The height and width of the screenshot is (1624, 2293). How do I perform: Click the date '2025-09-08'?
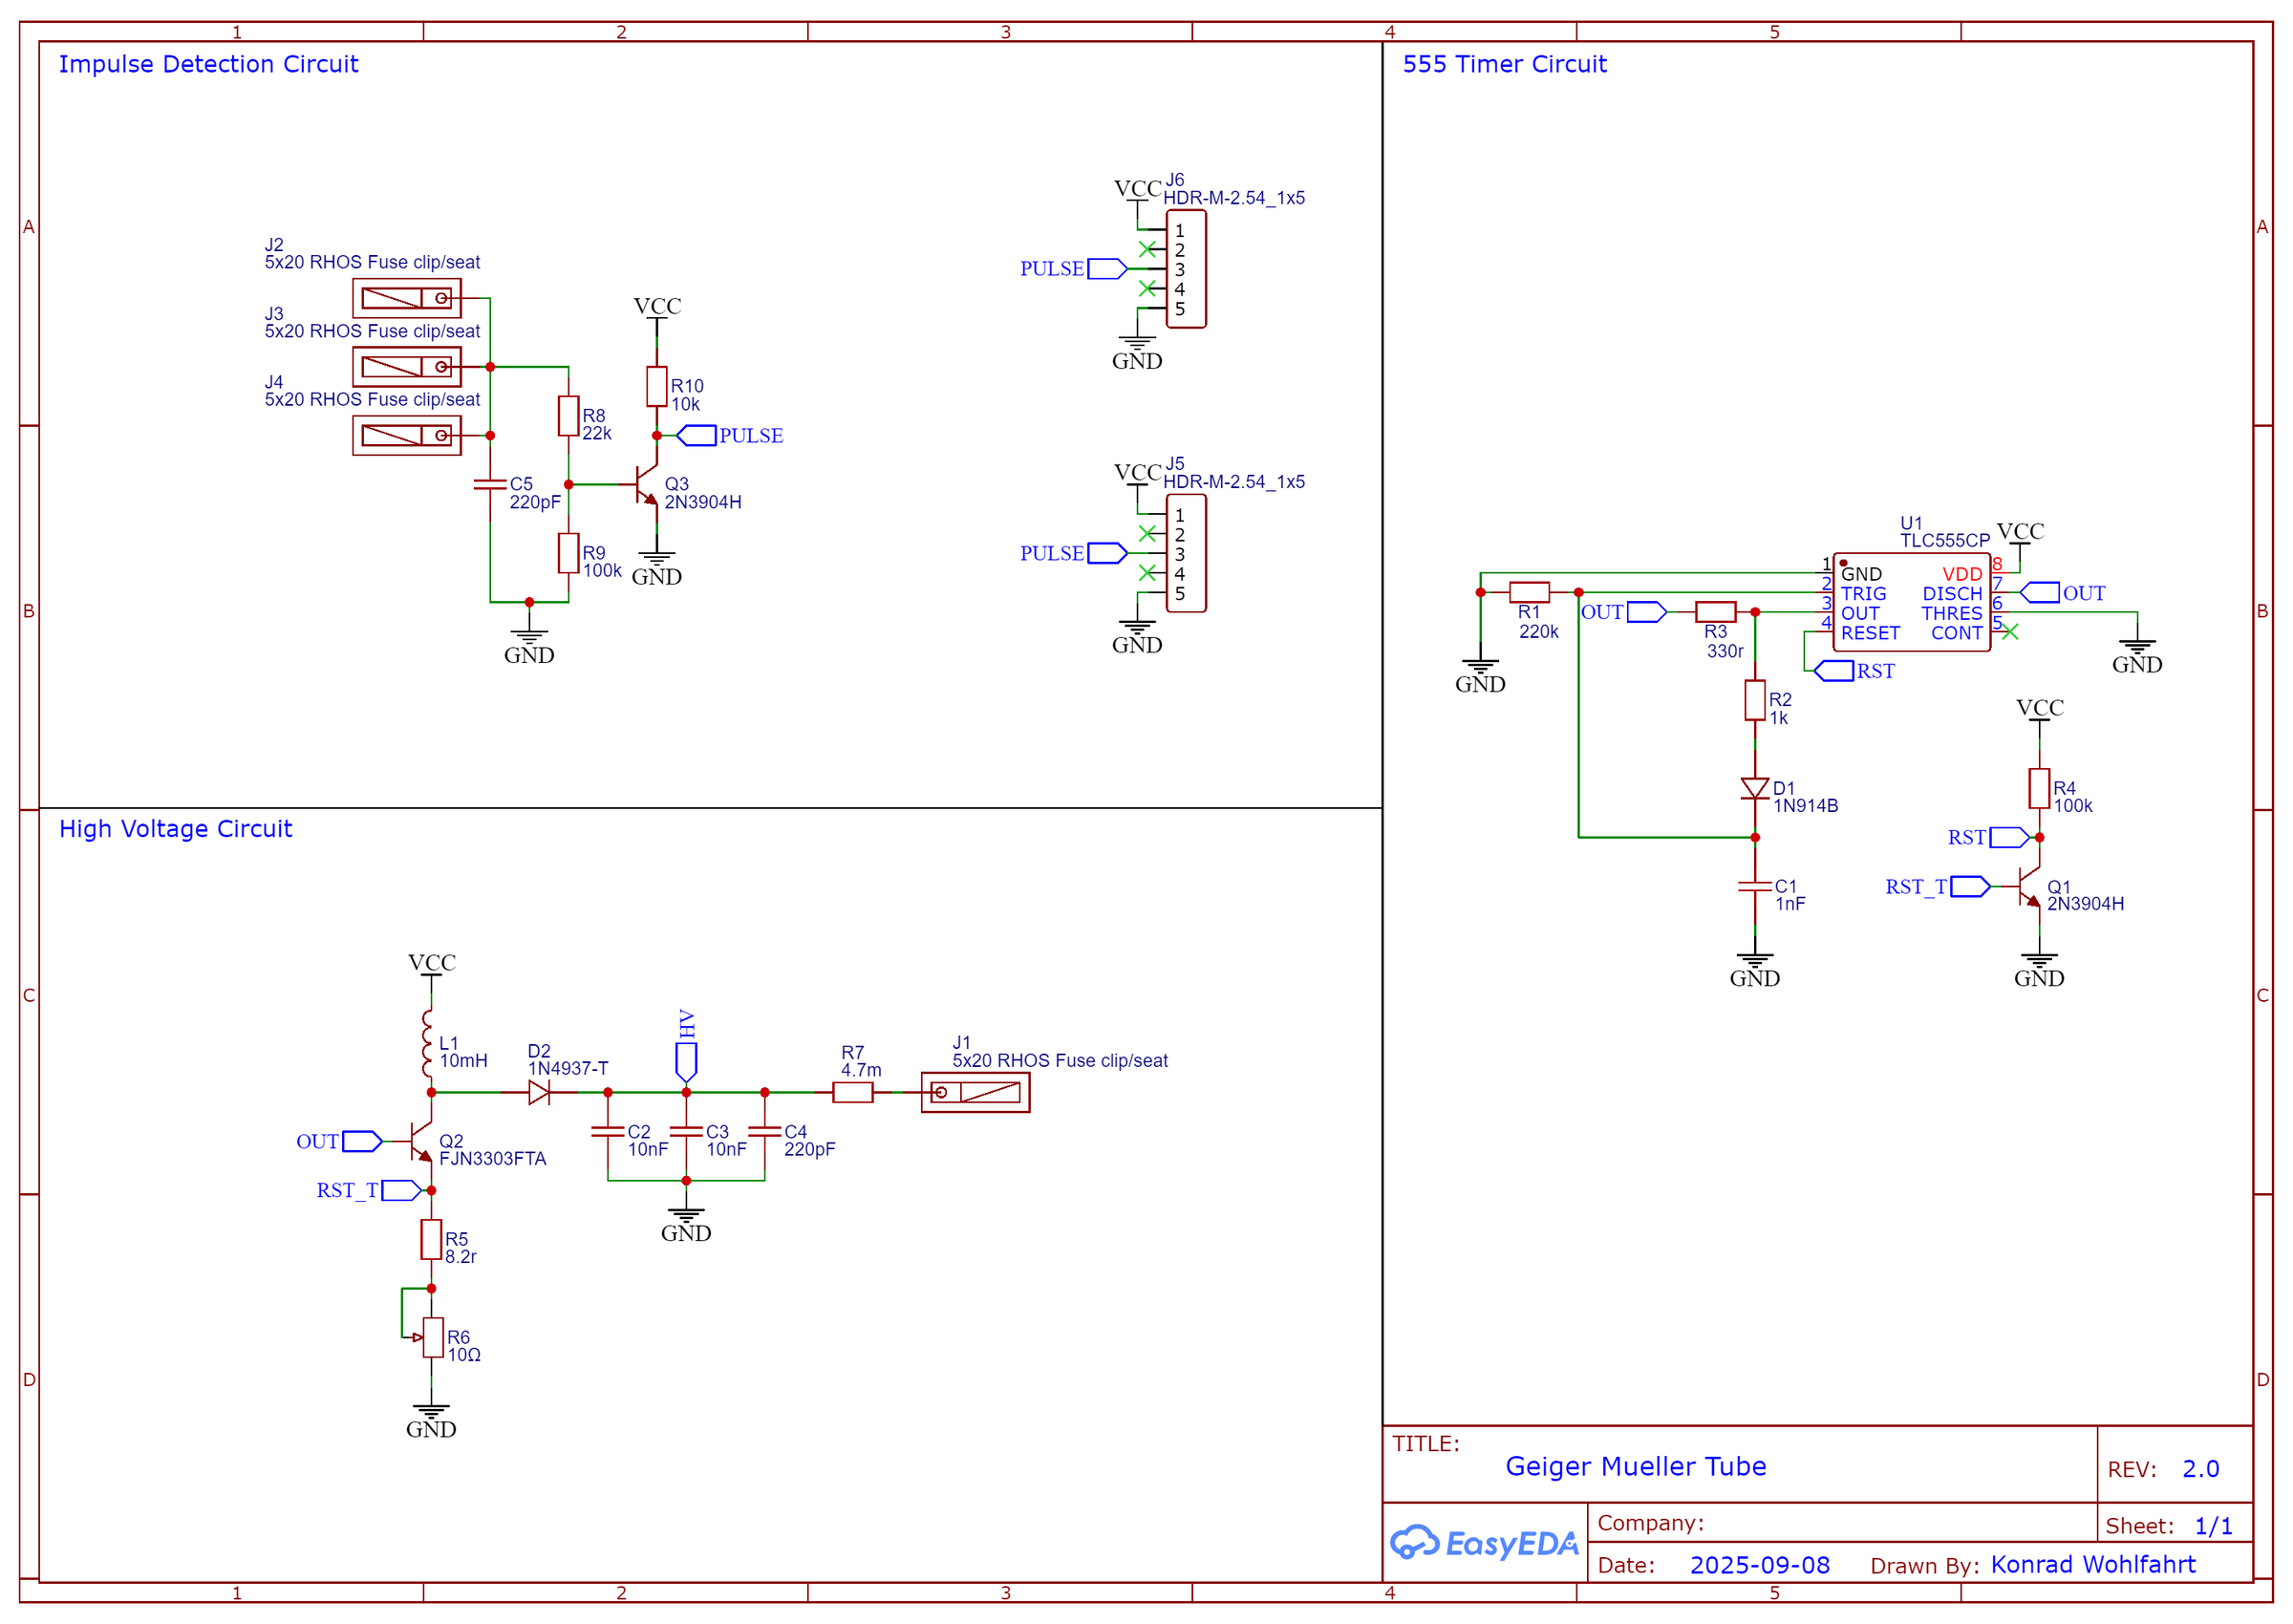[x=1759, y=1566]
